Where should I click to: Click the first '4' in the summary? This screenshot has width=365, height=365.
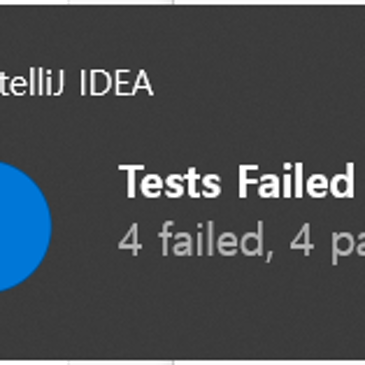130,241
